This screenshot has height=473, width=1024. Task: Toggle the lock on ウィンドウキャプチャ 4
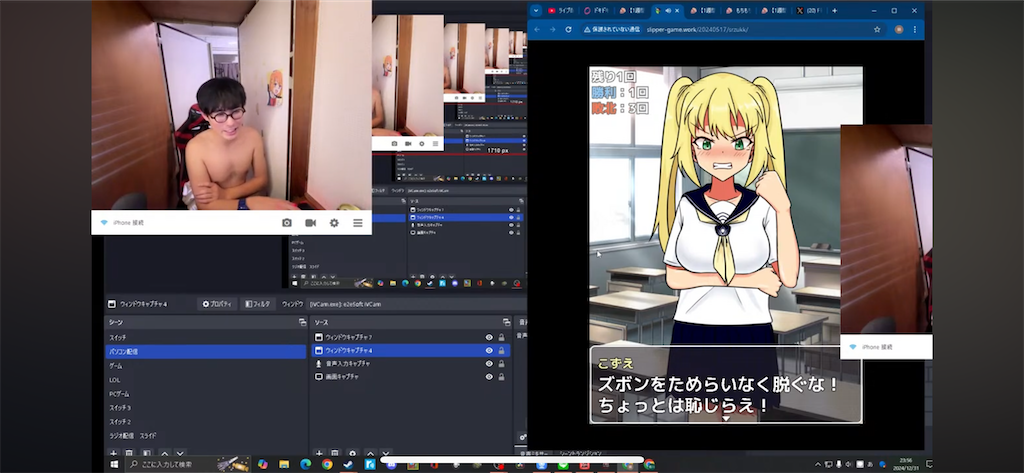(502, 351)
